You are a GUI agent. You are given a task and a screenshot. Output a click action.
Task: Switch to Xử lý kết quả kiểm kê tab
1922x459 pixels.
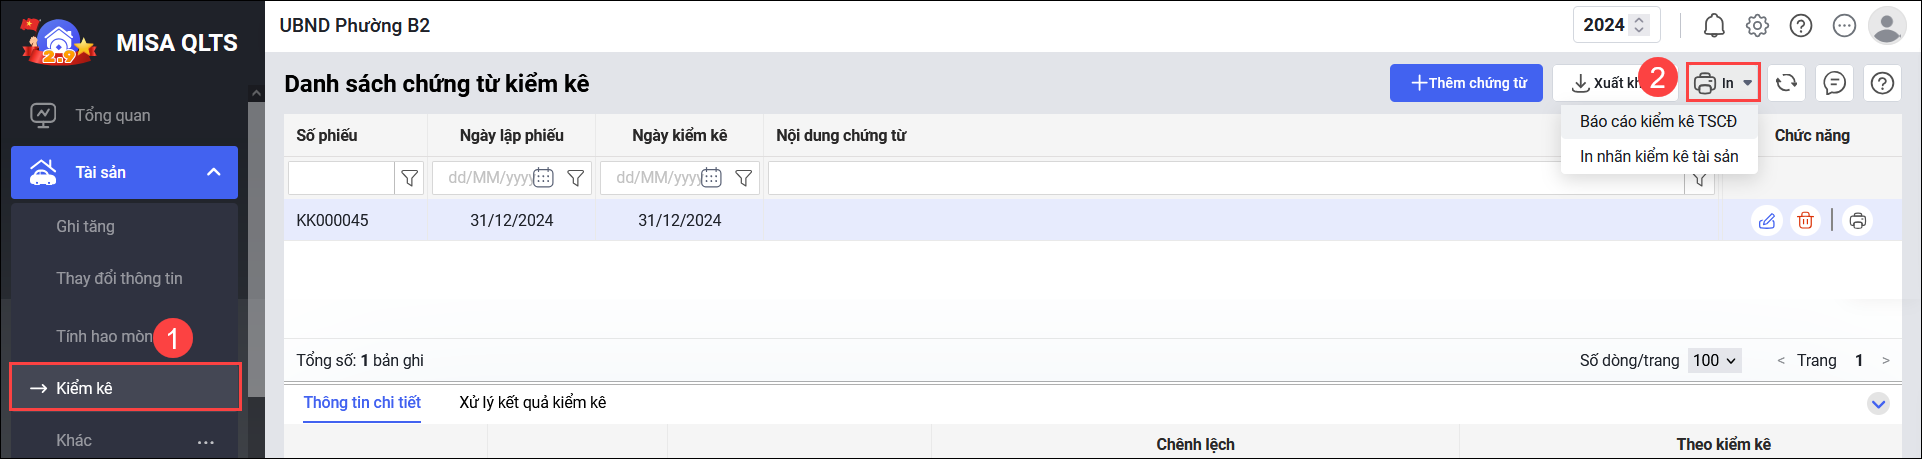point(532,402)
